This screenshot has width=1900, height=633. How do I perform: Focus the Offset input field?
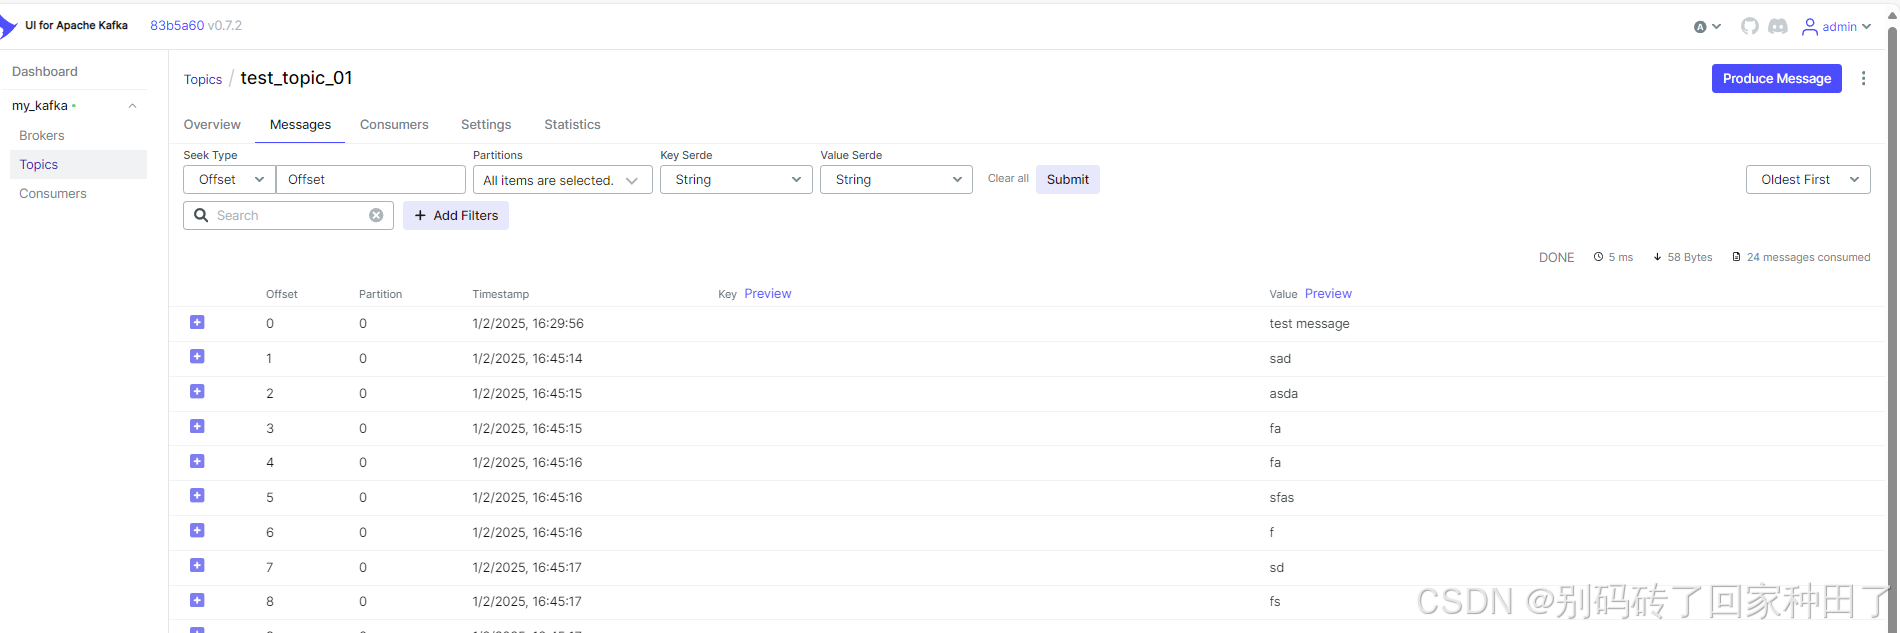point(371,180)
